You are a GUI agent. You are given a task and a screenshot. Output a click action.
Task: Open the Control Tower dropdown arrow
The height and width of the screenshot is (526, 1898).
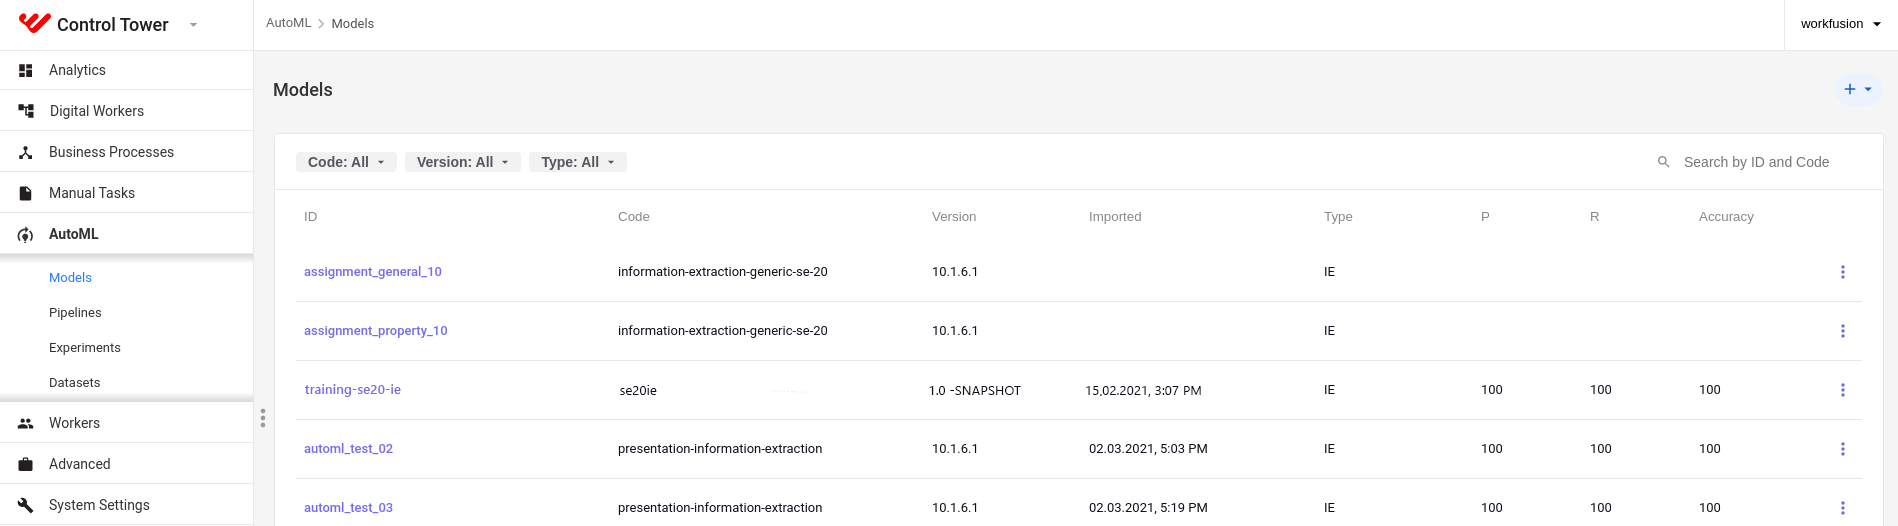pos(193,25)
